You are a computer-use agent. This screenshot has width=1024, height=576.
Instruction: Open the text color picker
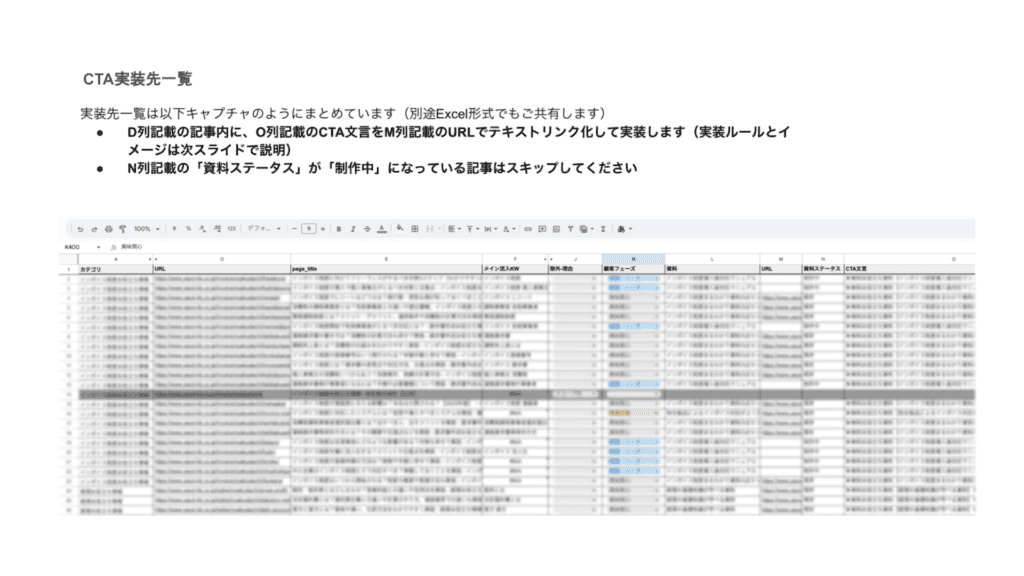point(382,229)
